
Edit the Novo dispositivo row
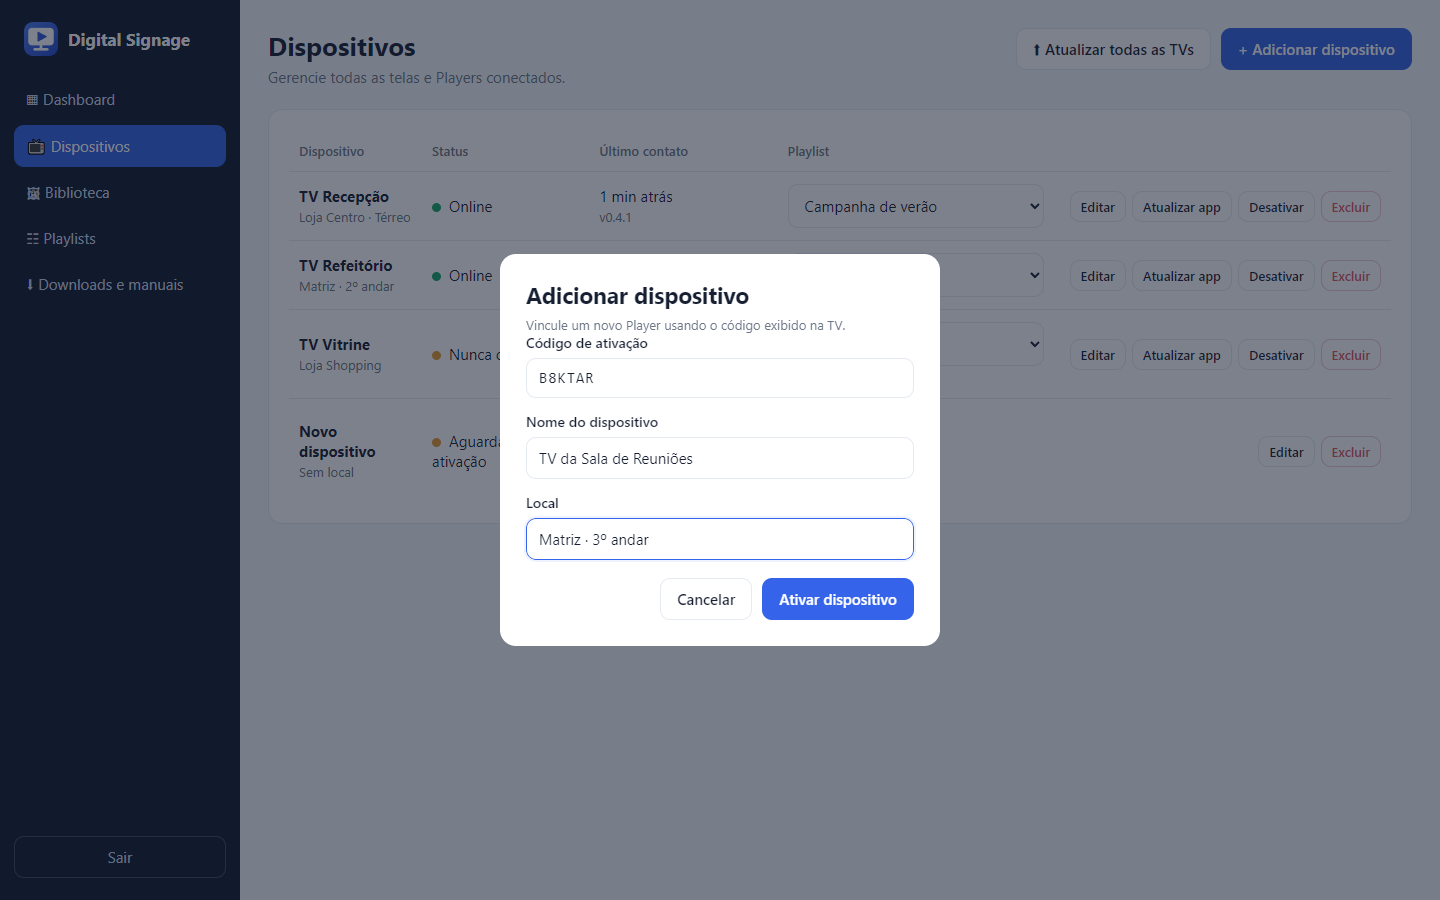(1286, 452)
